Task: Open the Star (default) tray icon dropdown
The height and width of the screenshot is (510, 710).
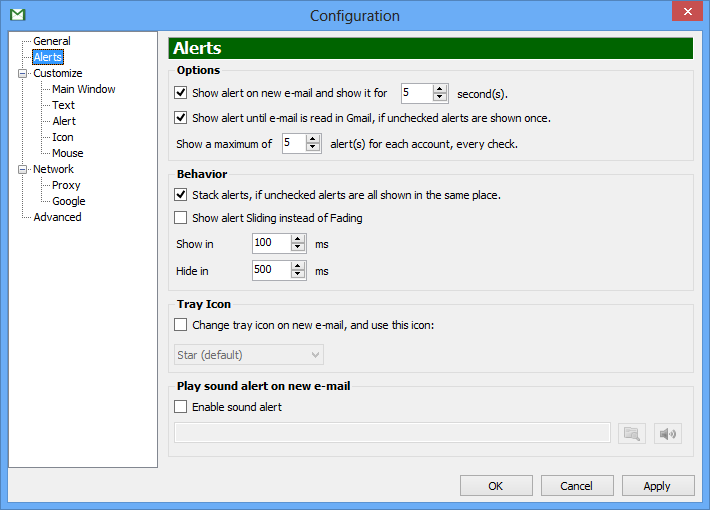Action: pos(249,355)
